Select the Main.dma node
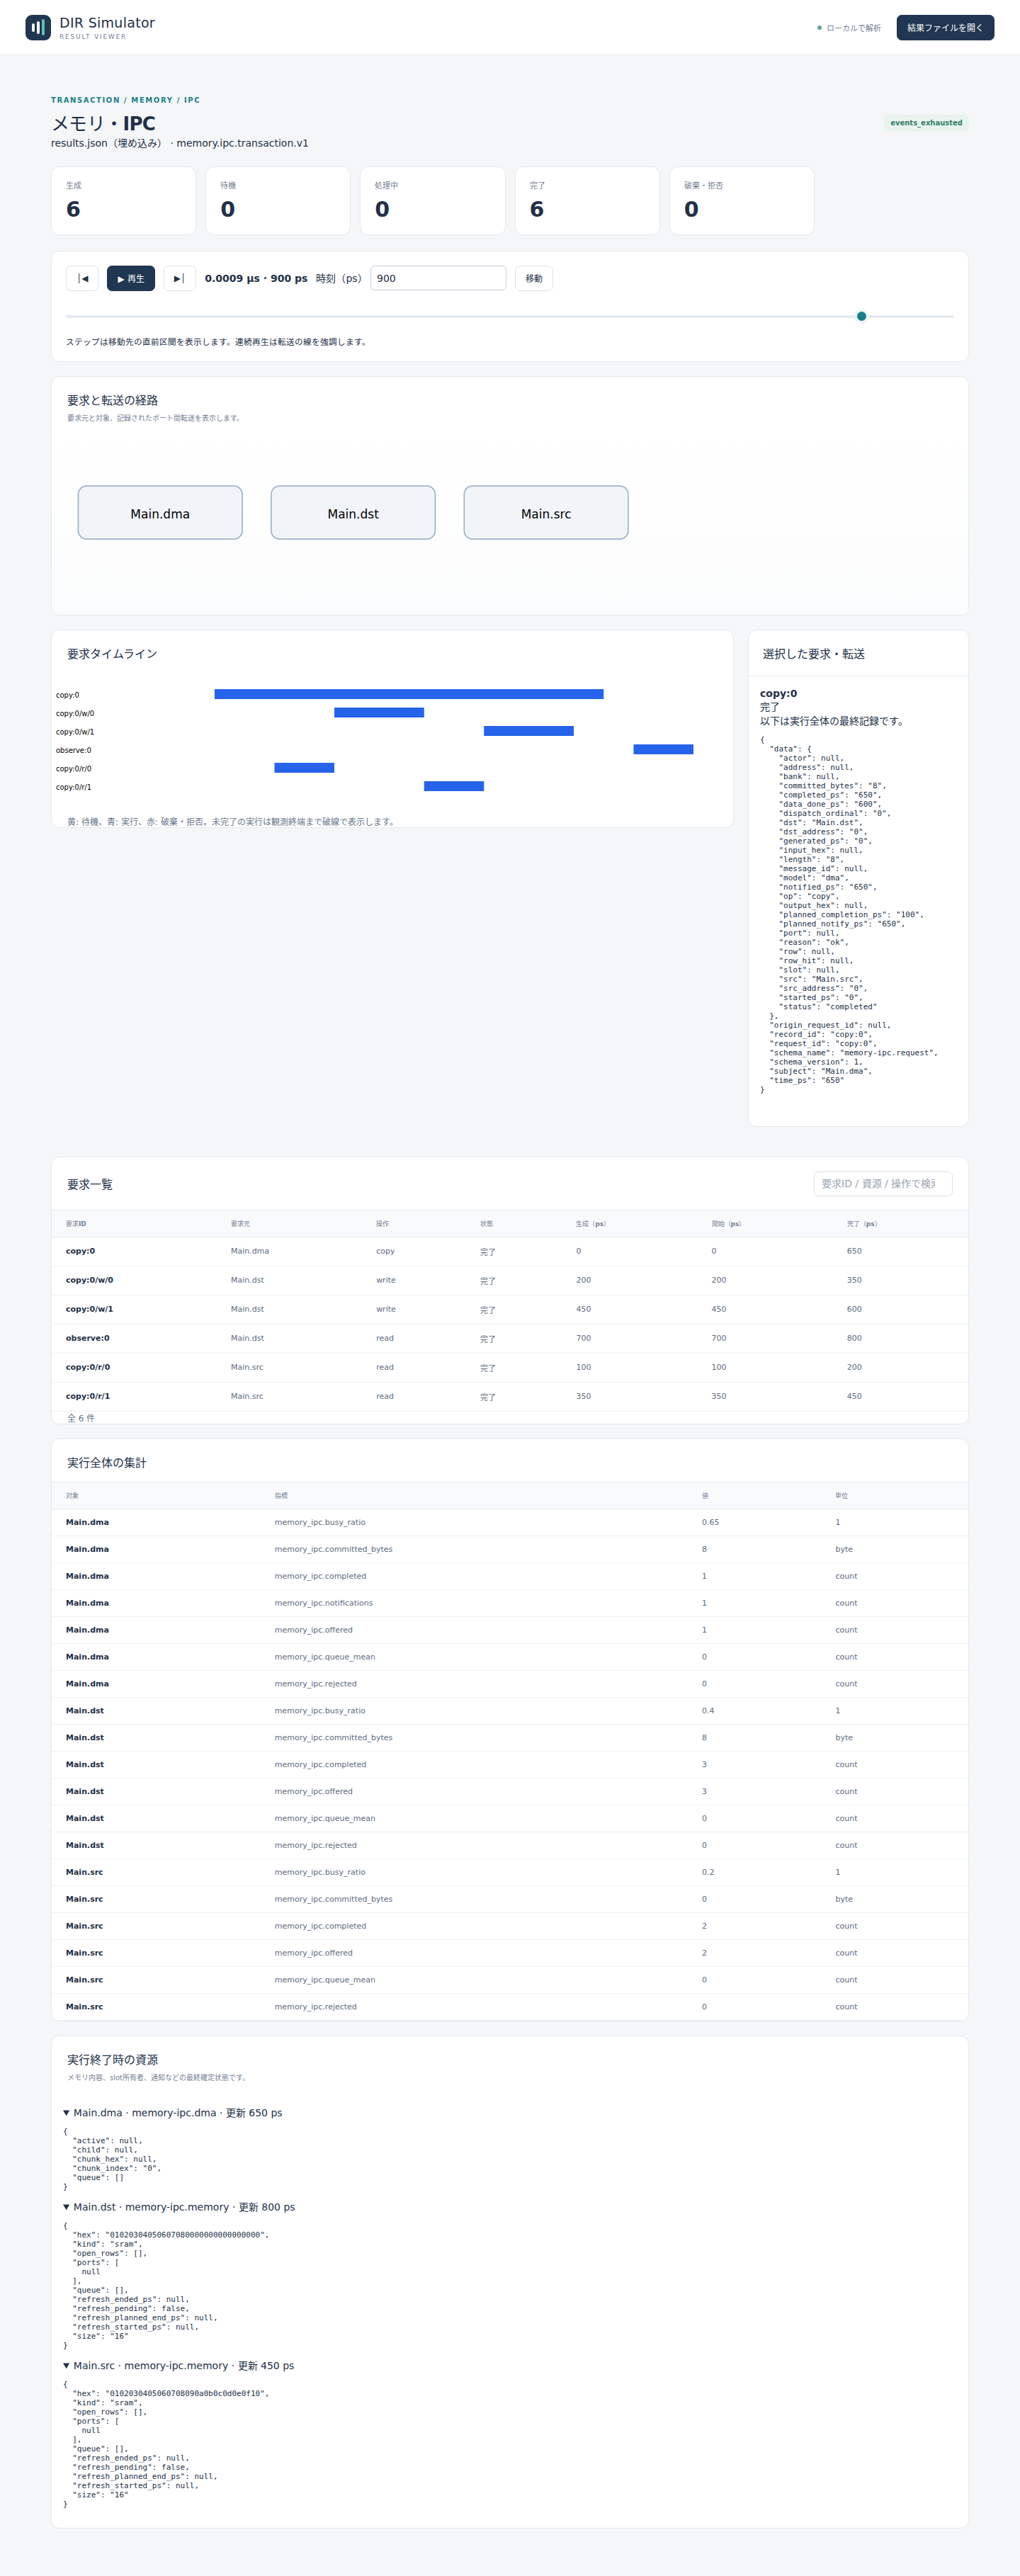Image resolution: width=1020 pixels, height=2576 pixels. [x=160, y=513]
